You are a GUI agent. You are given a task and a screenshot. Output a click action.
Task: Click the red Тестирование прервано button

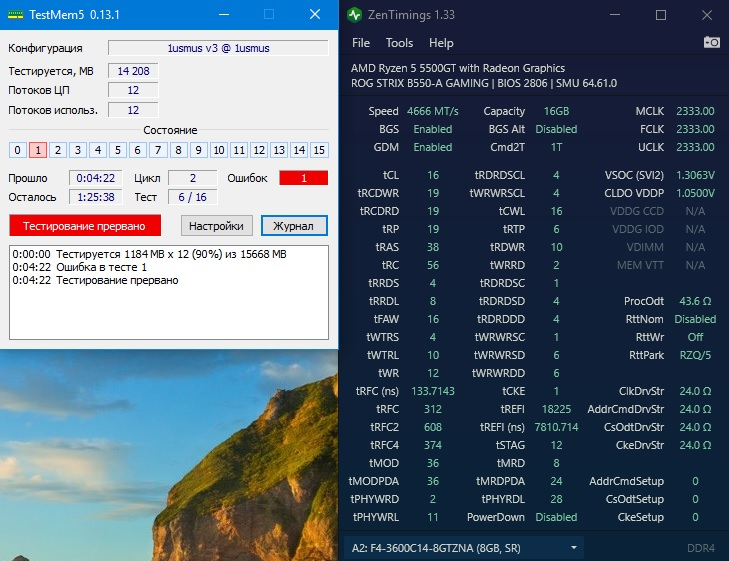tap(85, 226)
